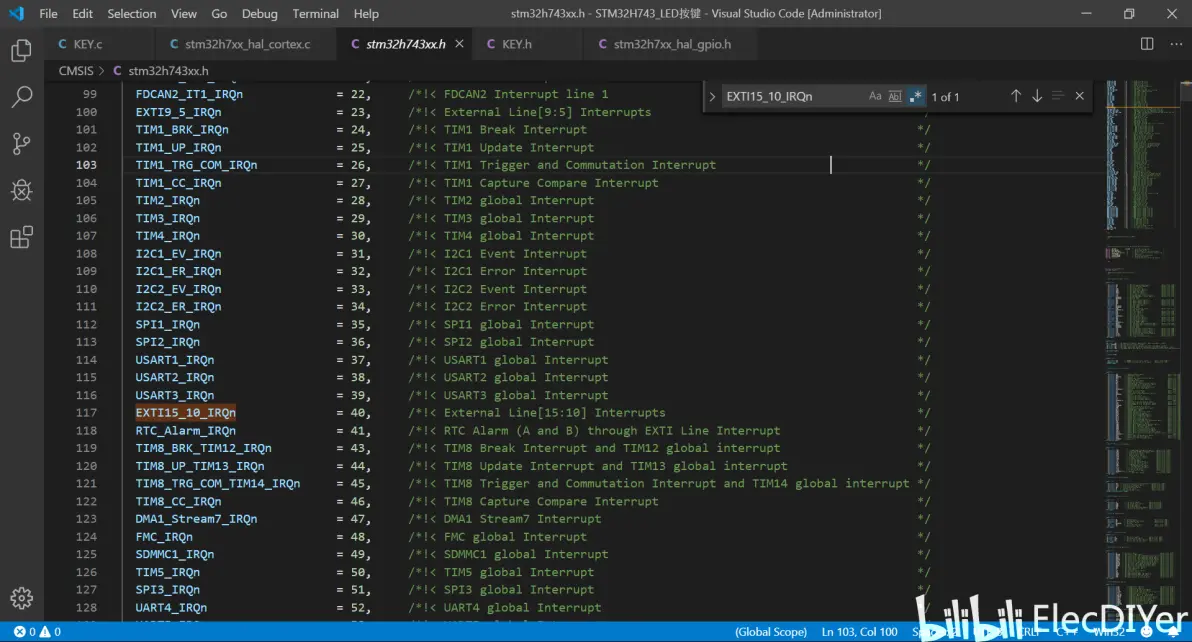Screen dimensions: 1192x642
Task: Open the Source Control view
Action: pos(21,144)
